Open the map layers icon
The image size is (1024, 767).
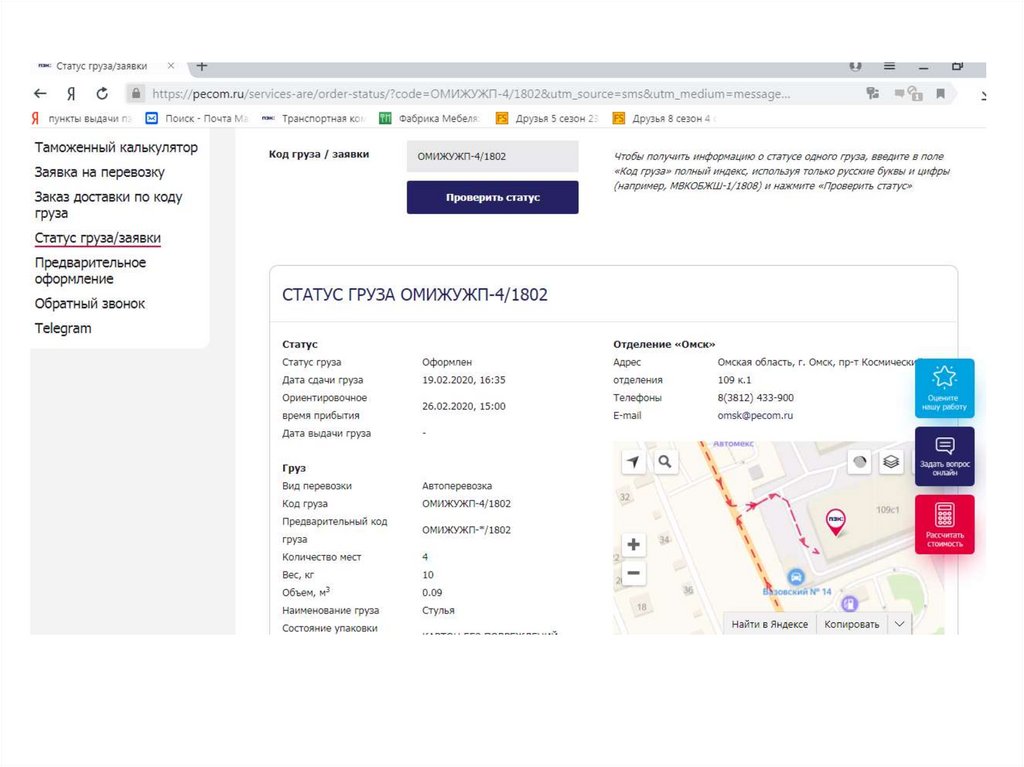pyautogui.click(x=892, y=461)
